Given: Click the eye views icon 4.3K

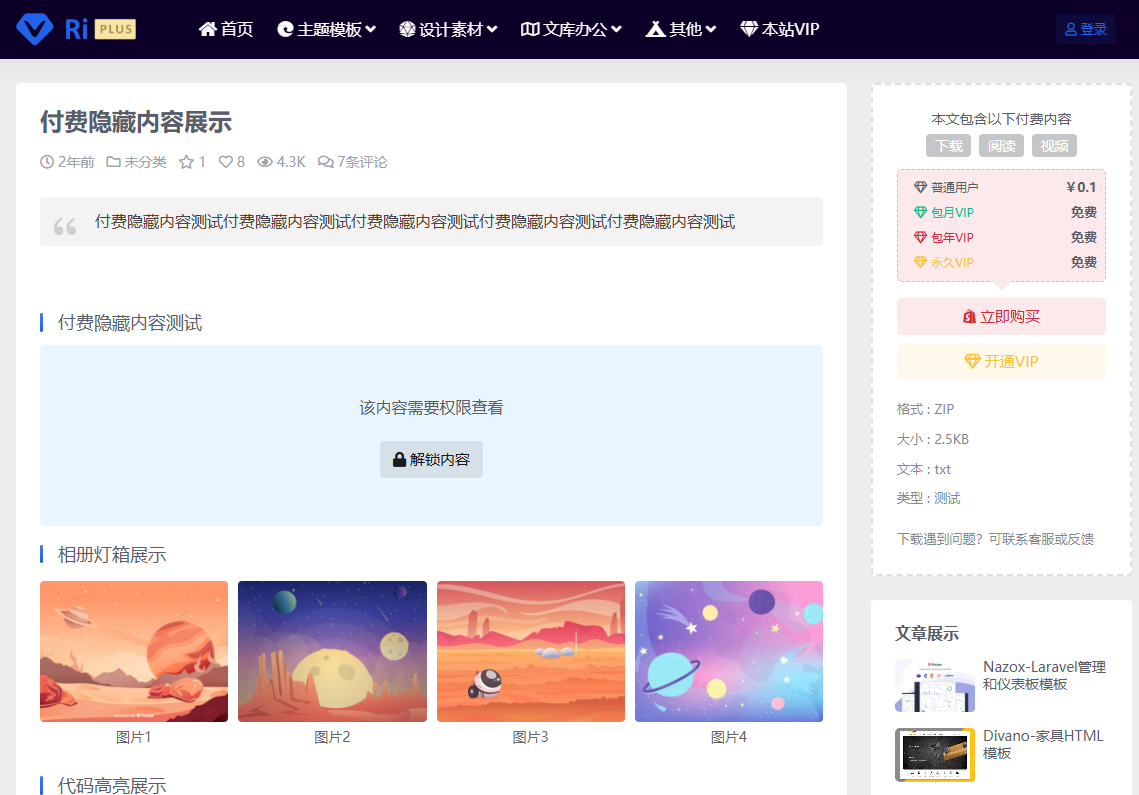Looking at the screenshot, I should click(265, 162).
